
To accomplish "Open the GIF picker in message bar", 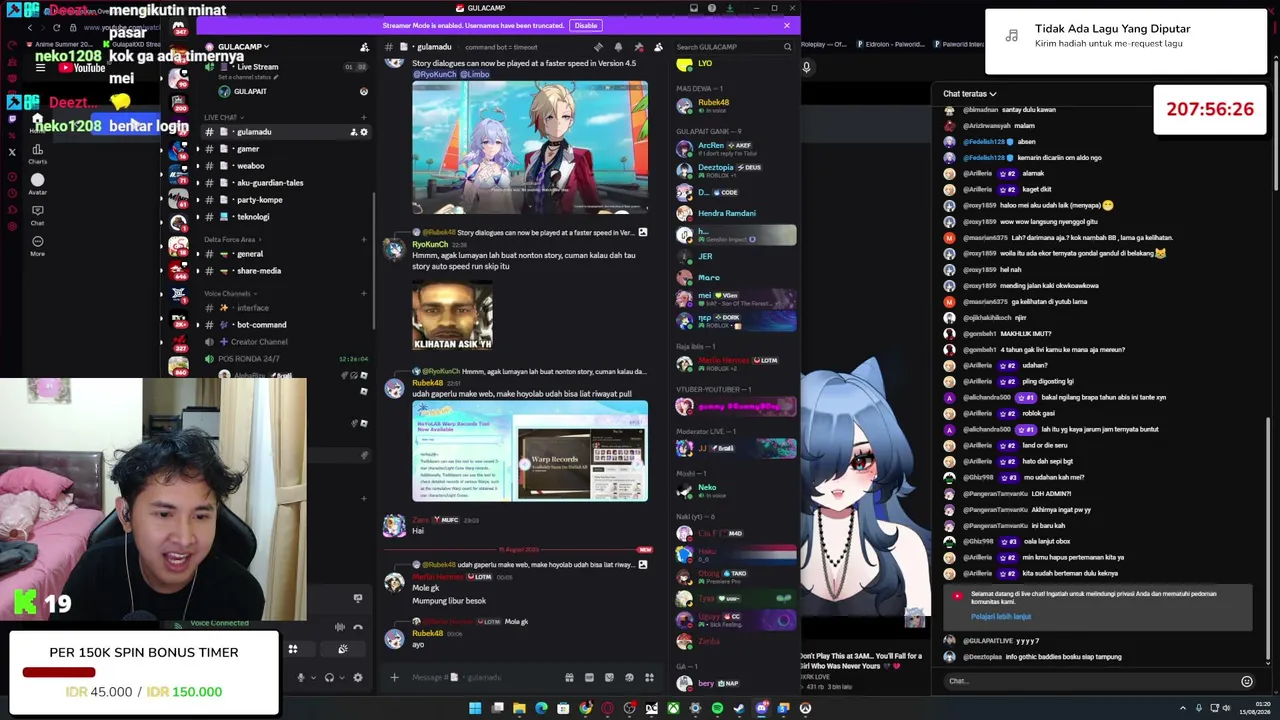I will click(589, 678).
